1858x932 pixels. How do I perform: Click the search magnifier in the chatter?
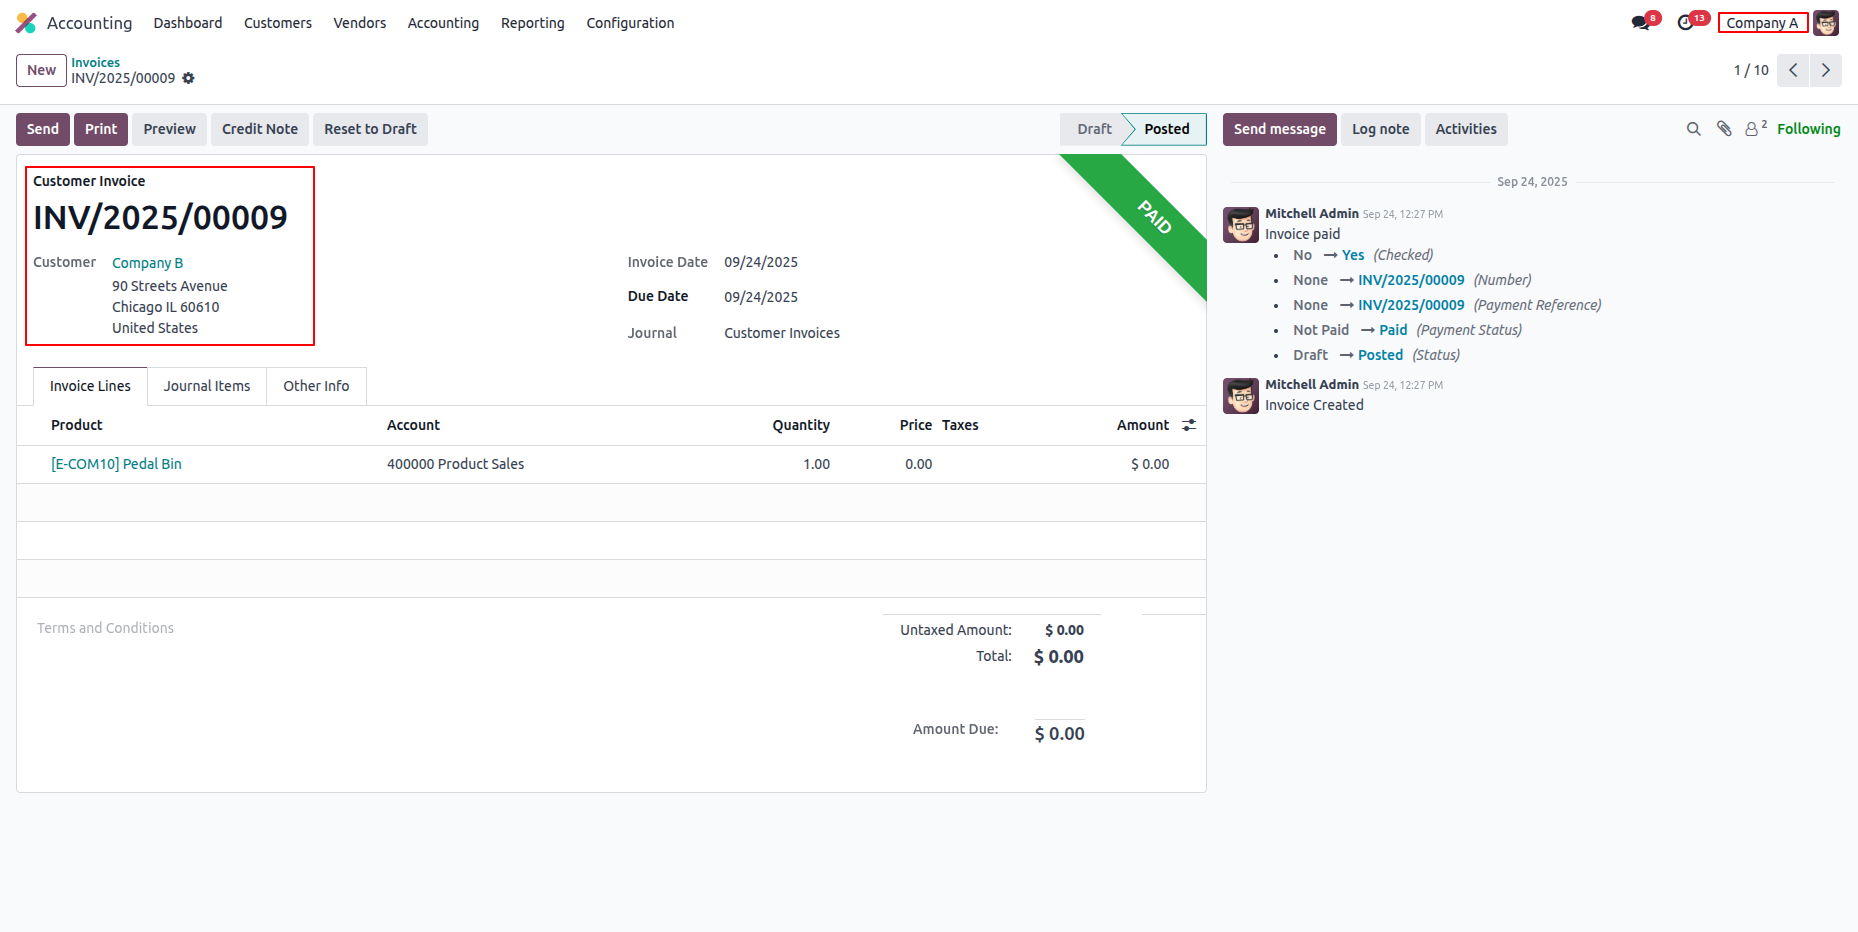1693,129
